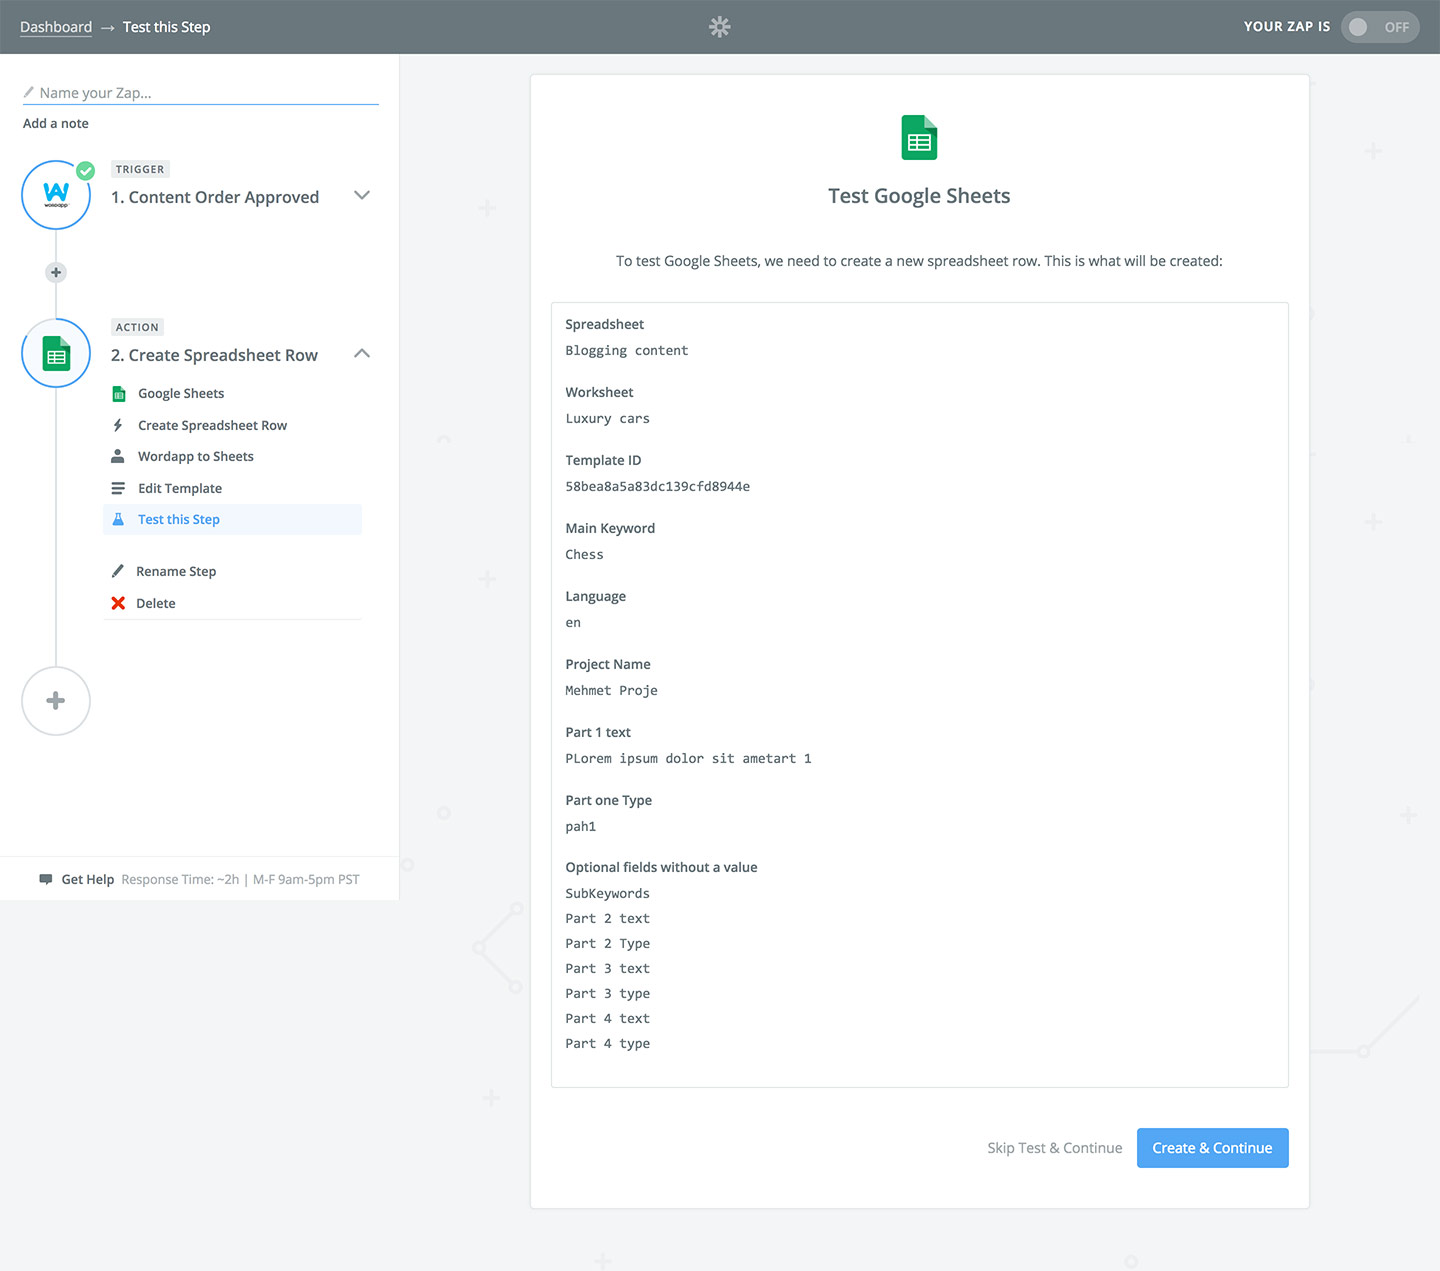Viewport: 1440px width, 1271px height.
Task: Click the pencil icon beside Rename Step
Action: point(118,571)
